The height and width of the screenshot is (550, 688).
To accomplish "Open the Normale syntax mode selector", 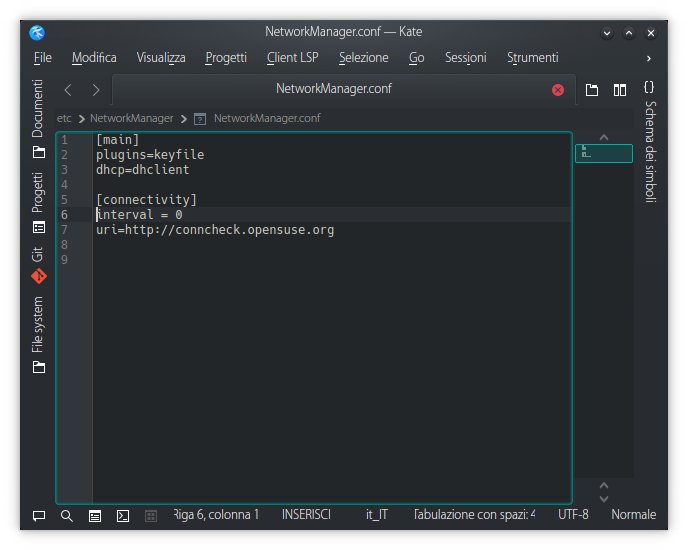I will point(634,514).
